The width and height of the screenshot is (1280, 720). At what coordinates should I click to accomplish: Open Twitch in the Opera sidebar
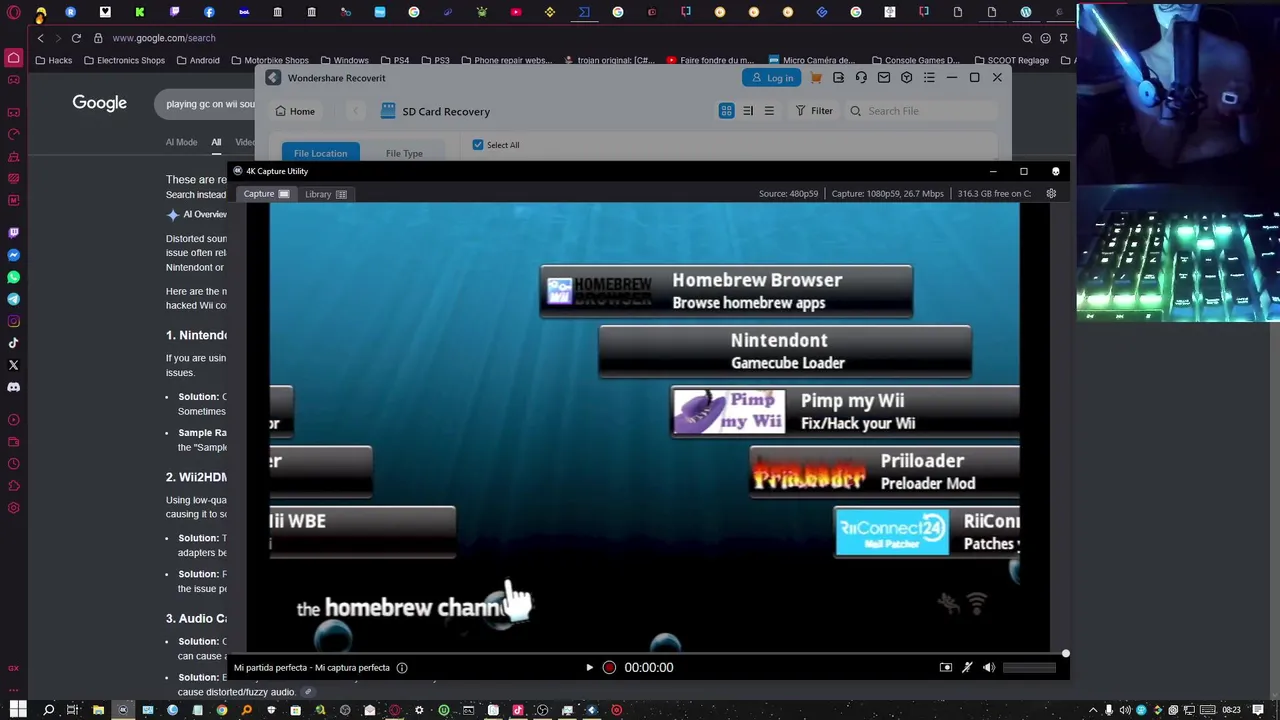click(x=13, y=233)
